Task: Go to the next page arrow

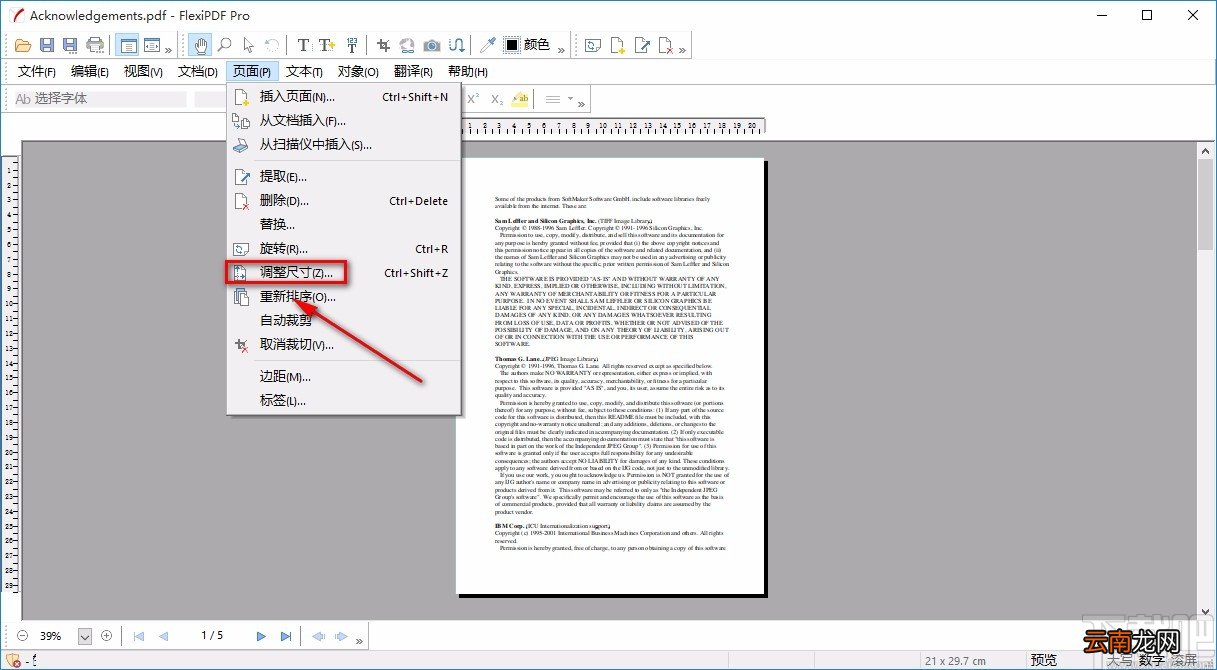Action: tap(261, 636)
